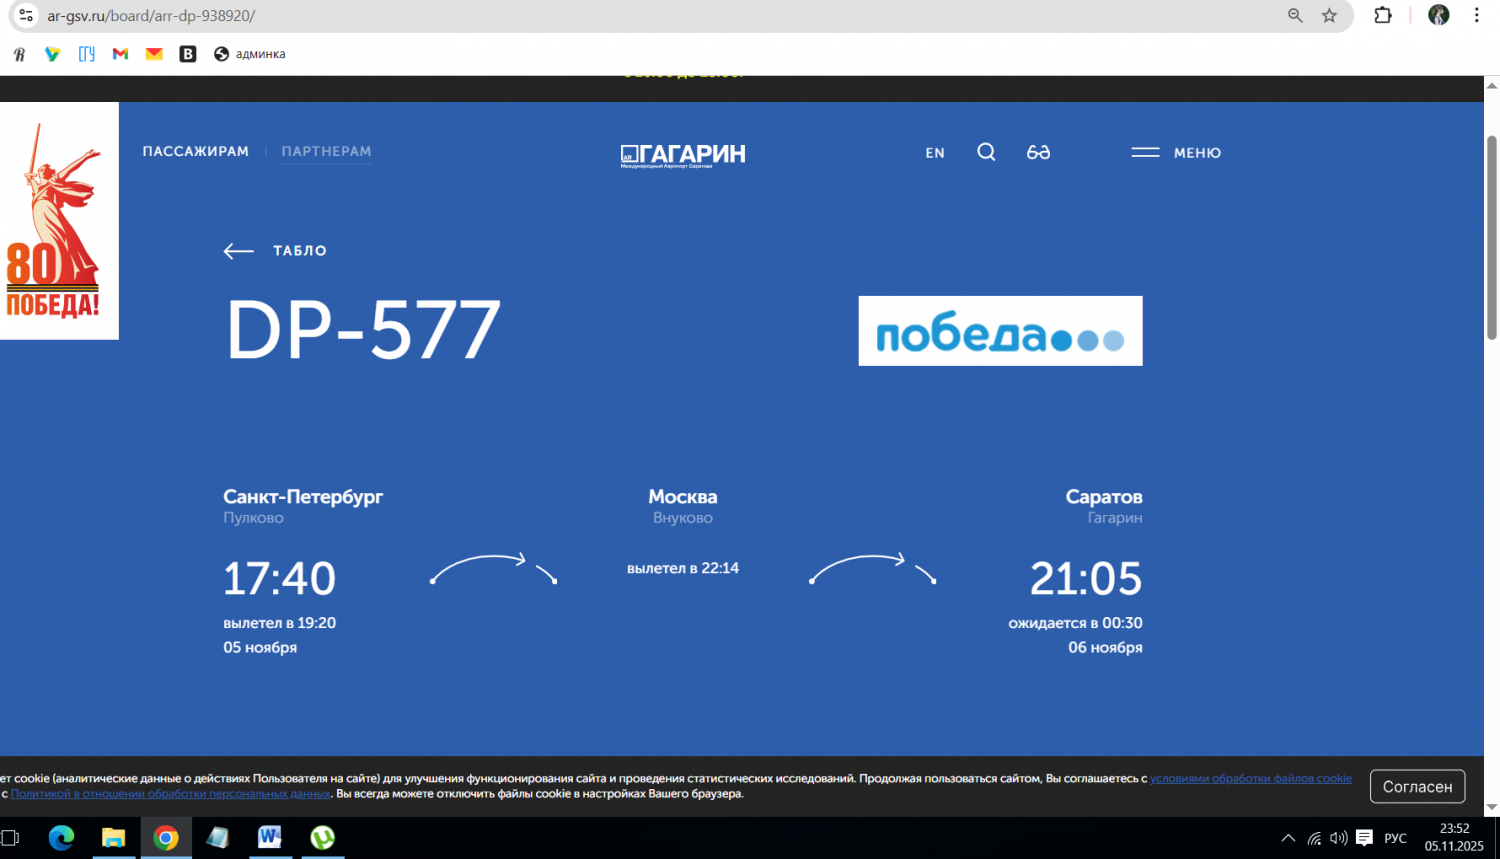Open the personal data policy link
The image size is (1500, 859).
tap(170, 794)
